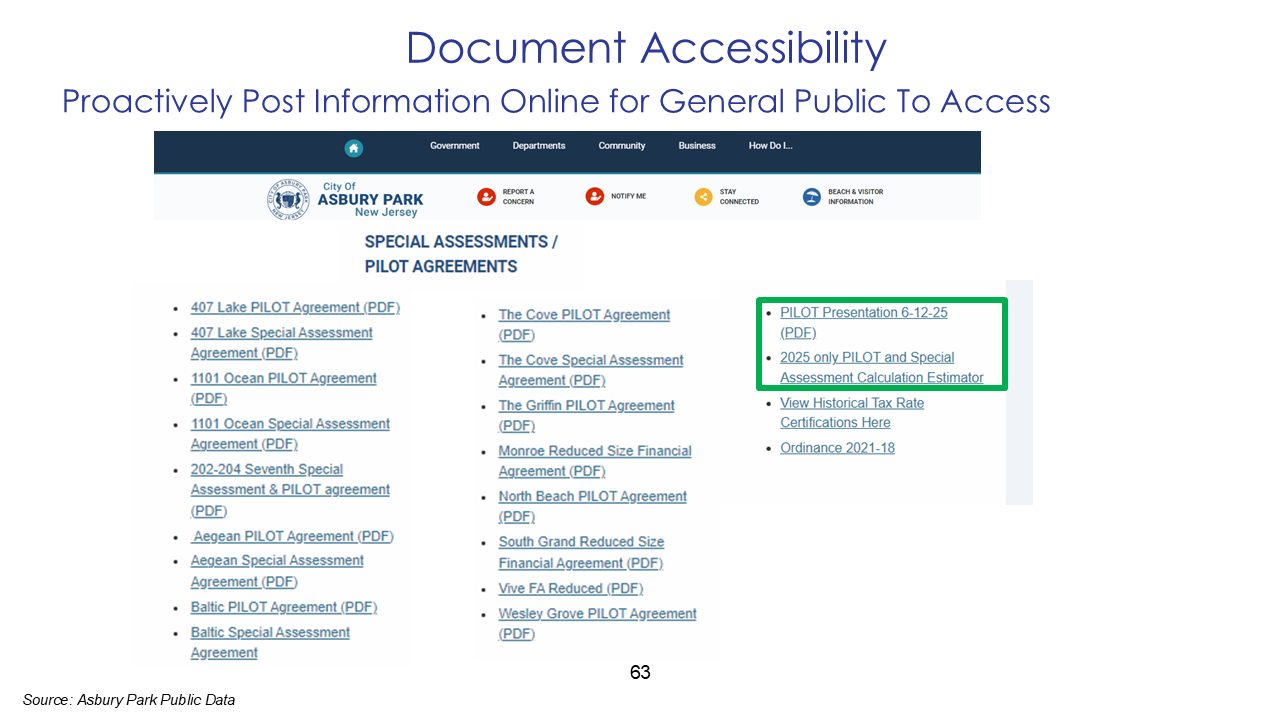Click the Beach & Visitor Information label

tap(855, 197)
